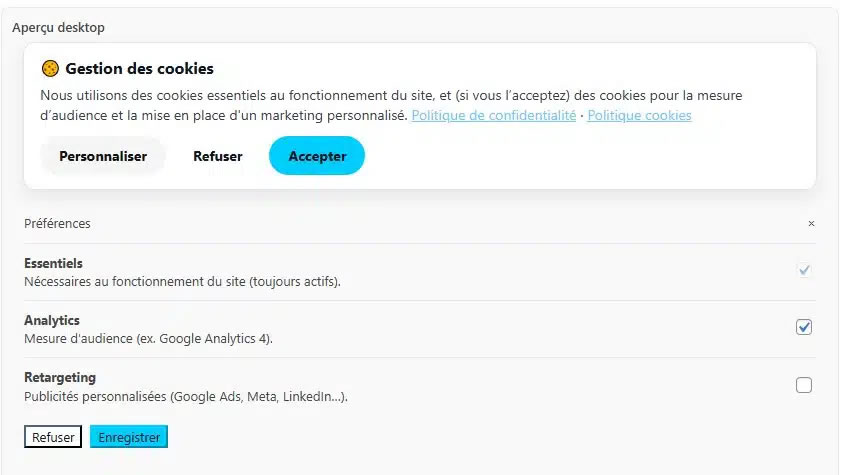Save preferences with the Enregistrer button
Image resolution: width=849 pixels, height=475 pixels.
pos(129,438)
